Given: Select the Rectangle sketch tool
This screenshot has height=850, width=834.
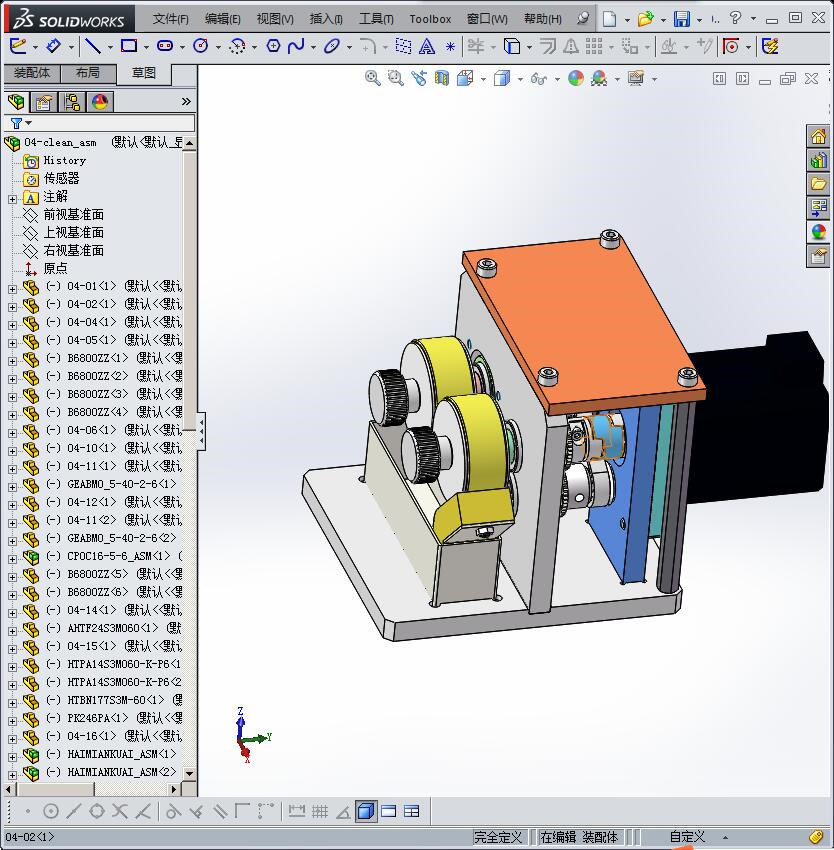Looking at the screenshot, I should pyautogui.click(x=129, y=46).
